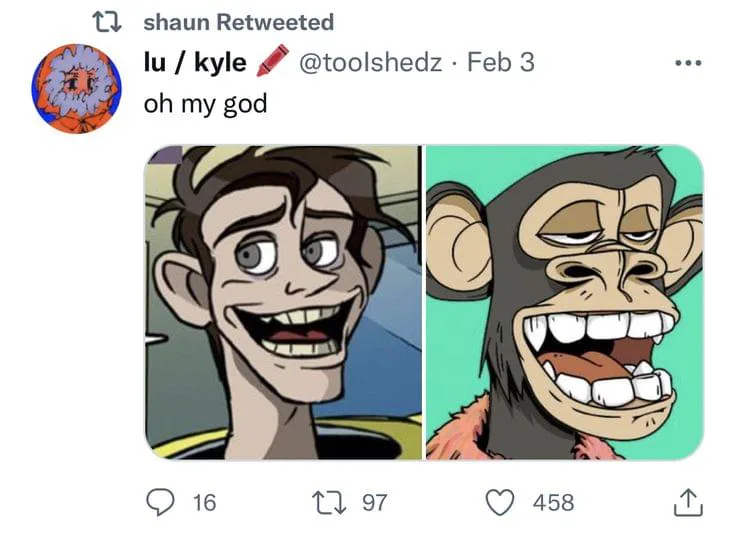Click the dot separator before 'Feb 3'
This screenshot has height=542, width=736.
click(x=455, y=63)
